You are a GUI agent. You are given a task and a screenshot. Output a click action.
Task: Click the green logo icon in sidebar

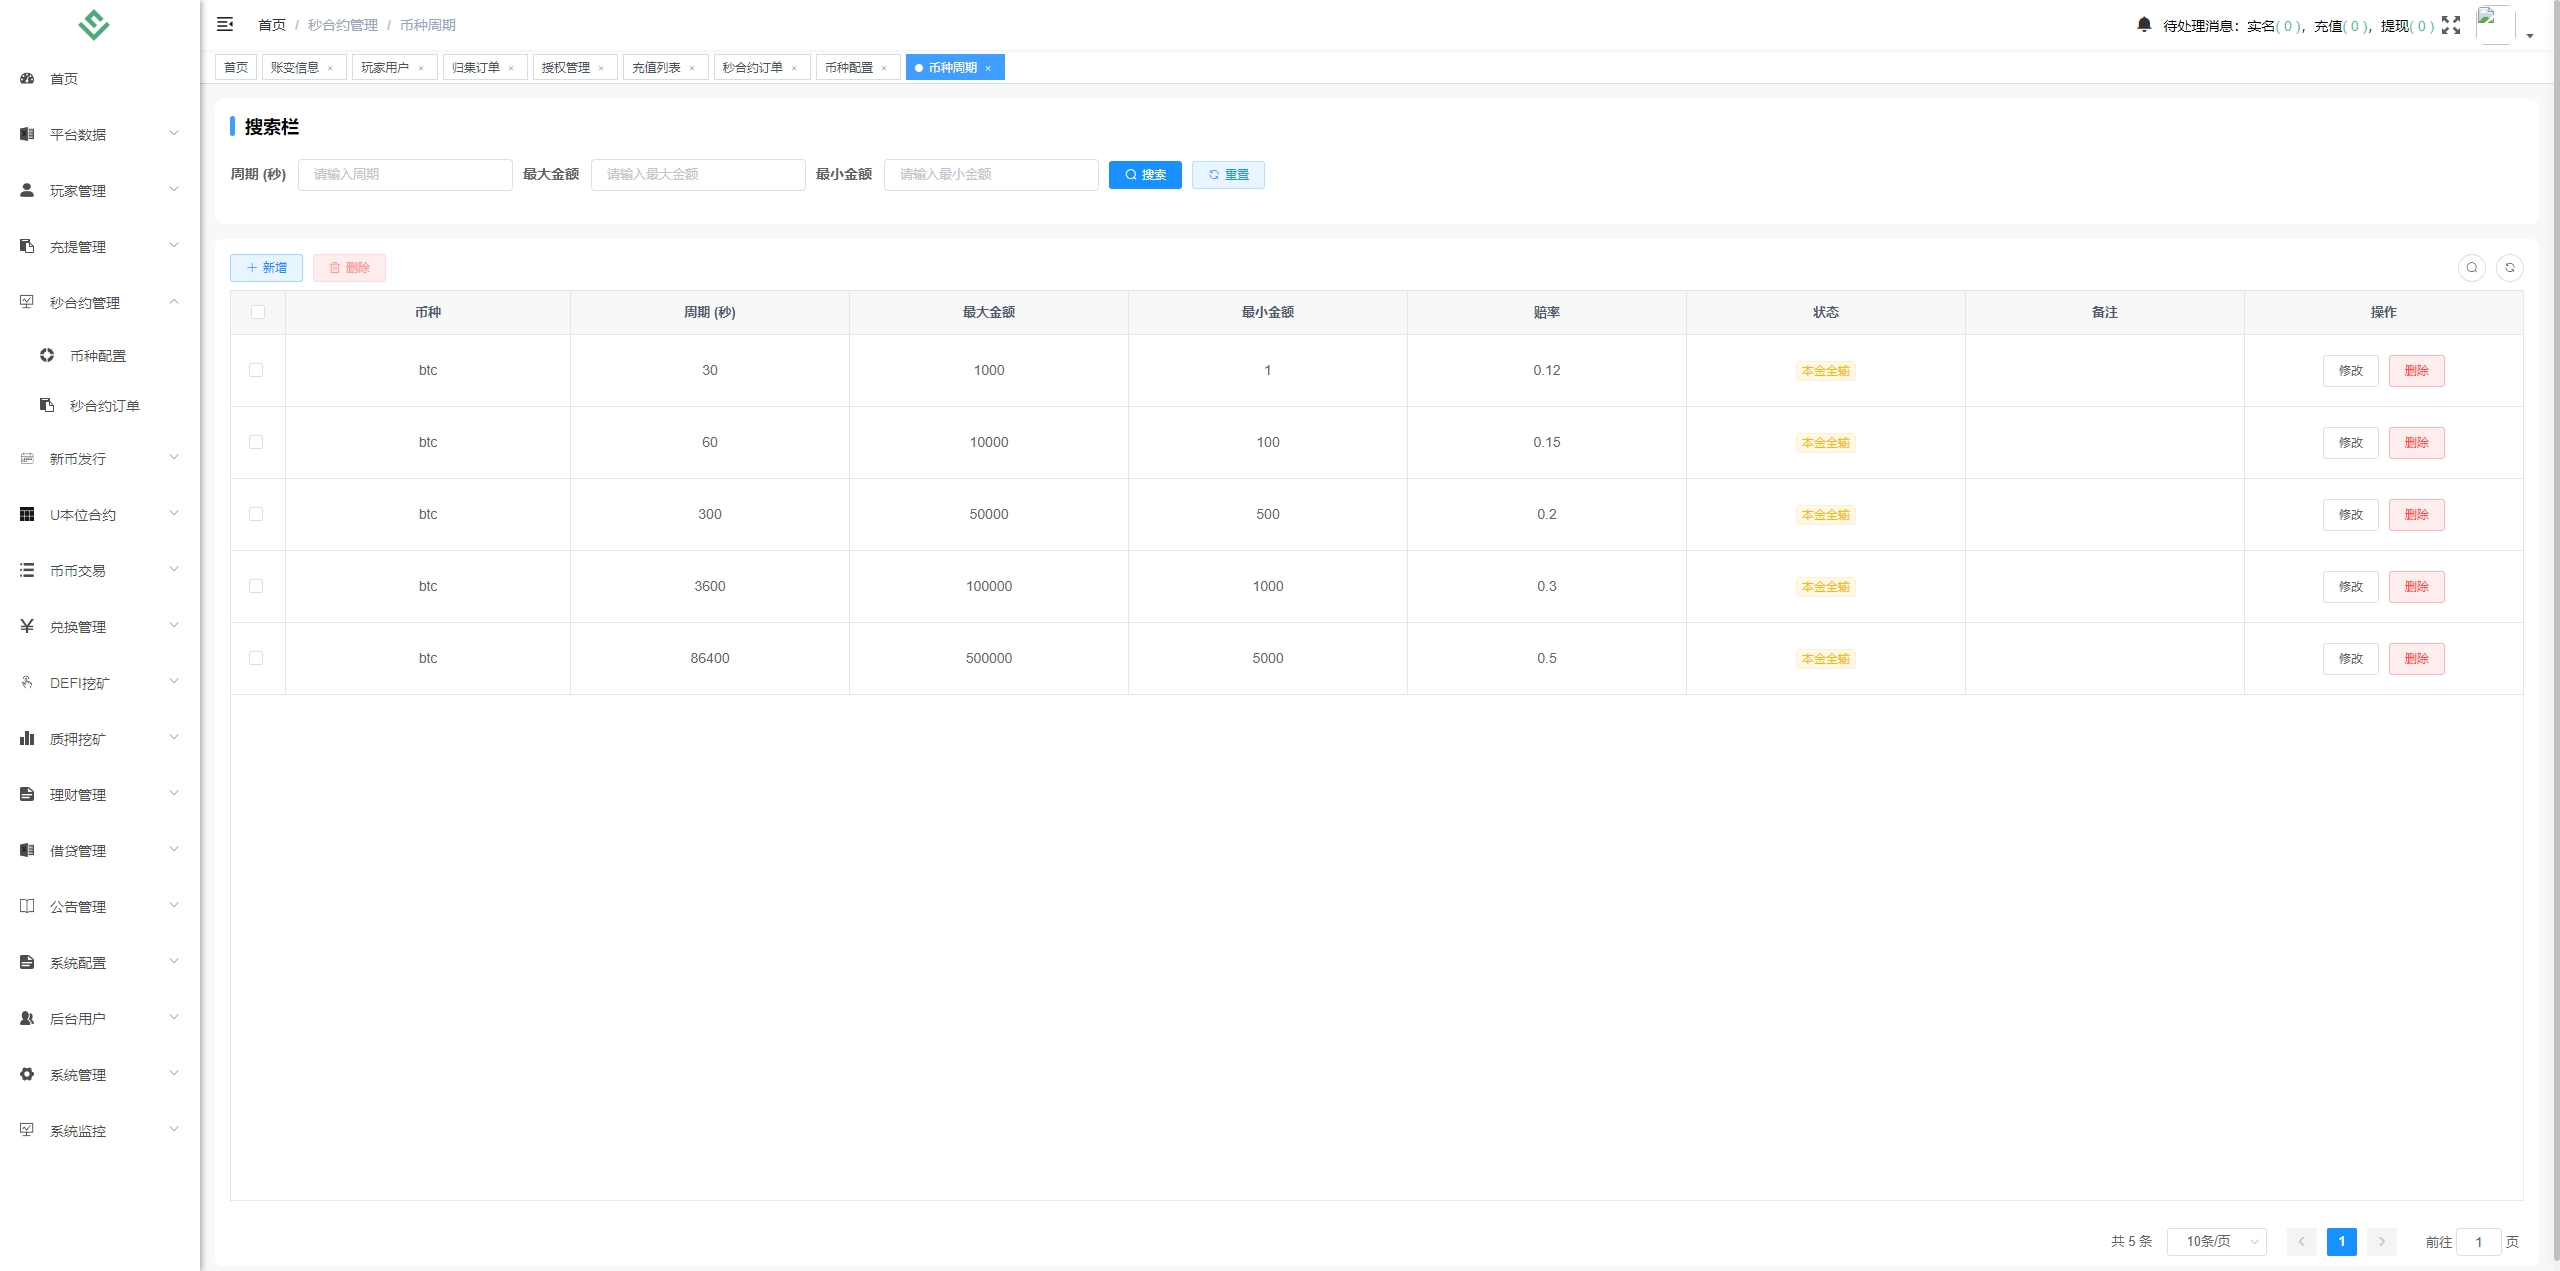click(94, 25)
